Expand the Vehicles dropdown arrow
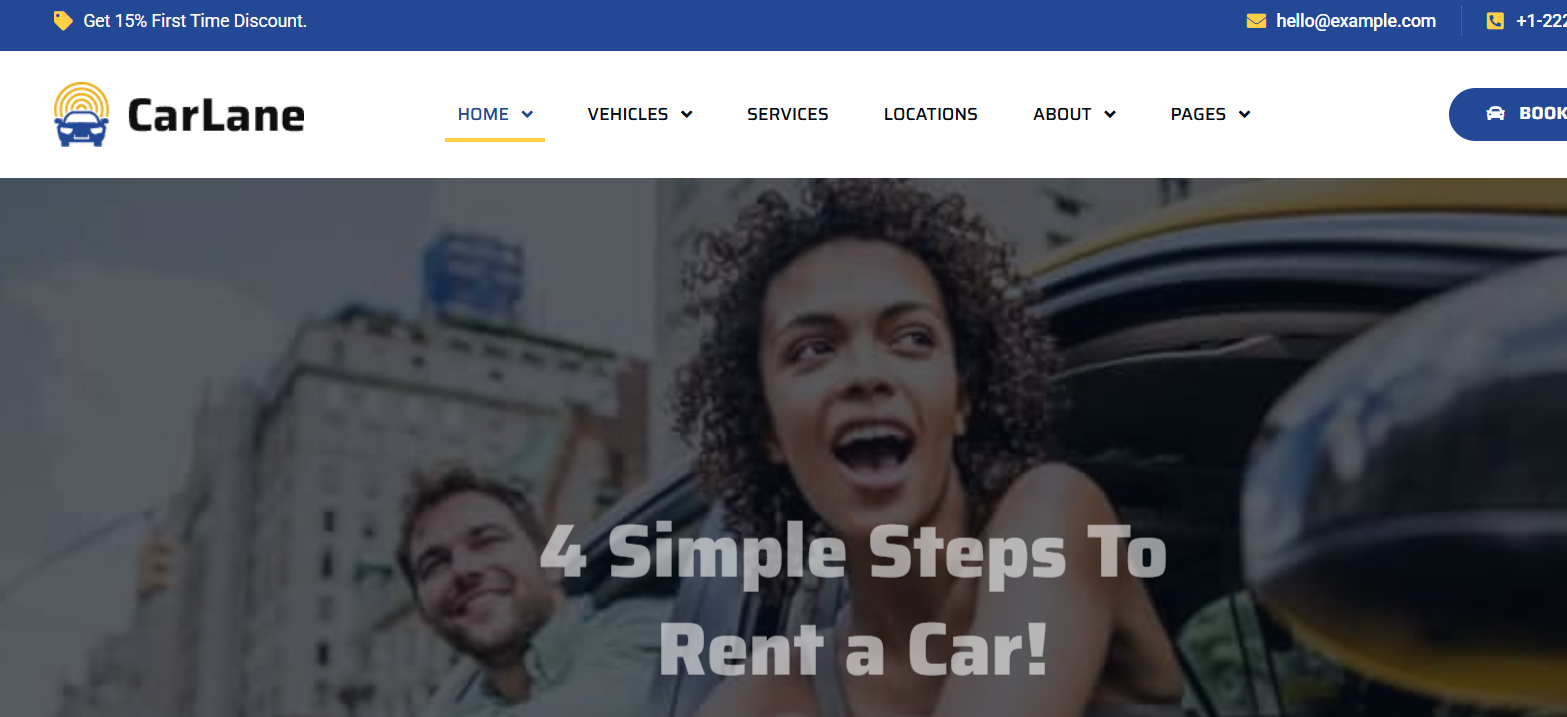Viewport: 1567px width, 717px height. [x=687, y=115]
